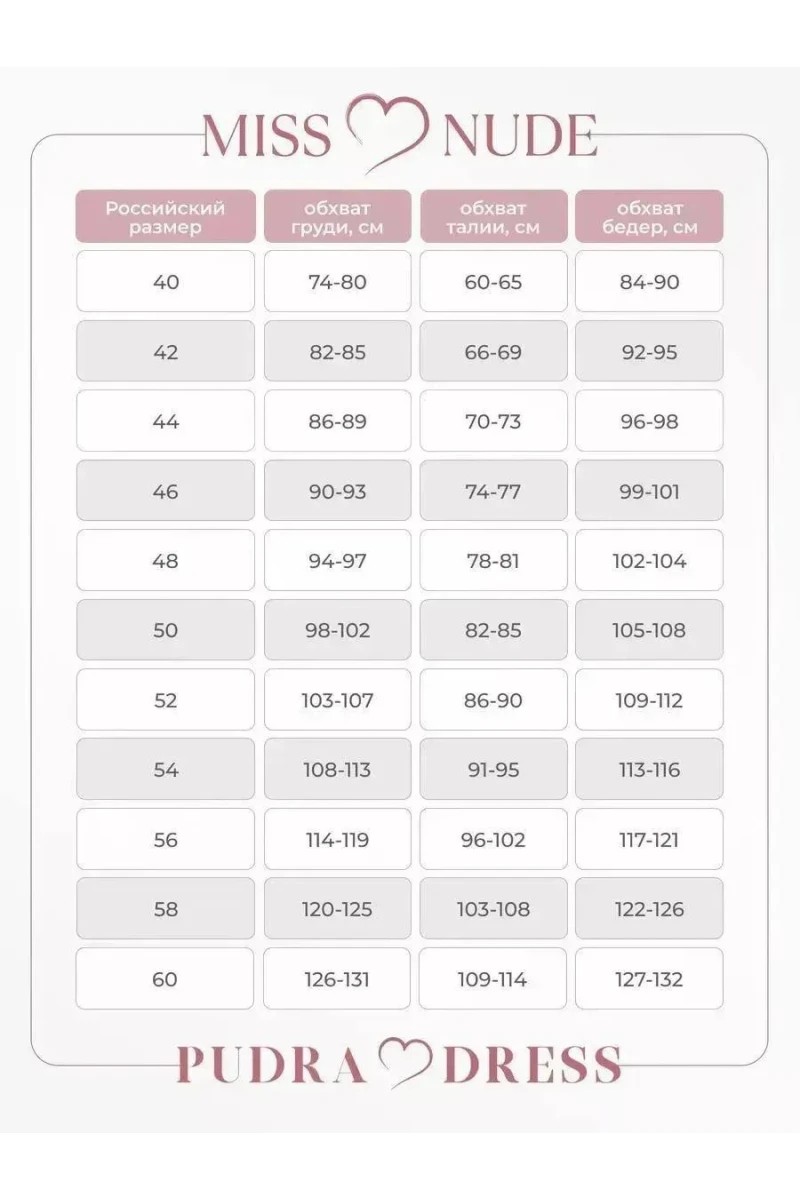The image size is (800, 1200).
Task: Click the 86-89 bust measurement cell
Action: point(337,421)
